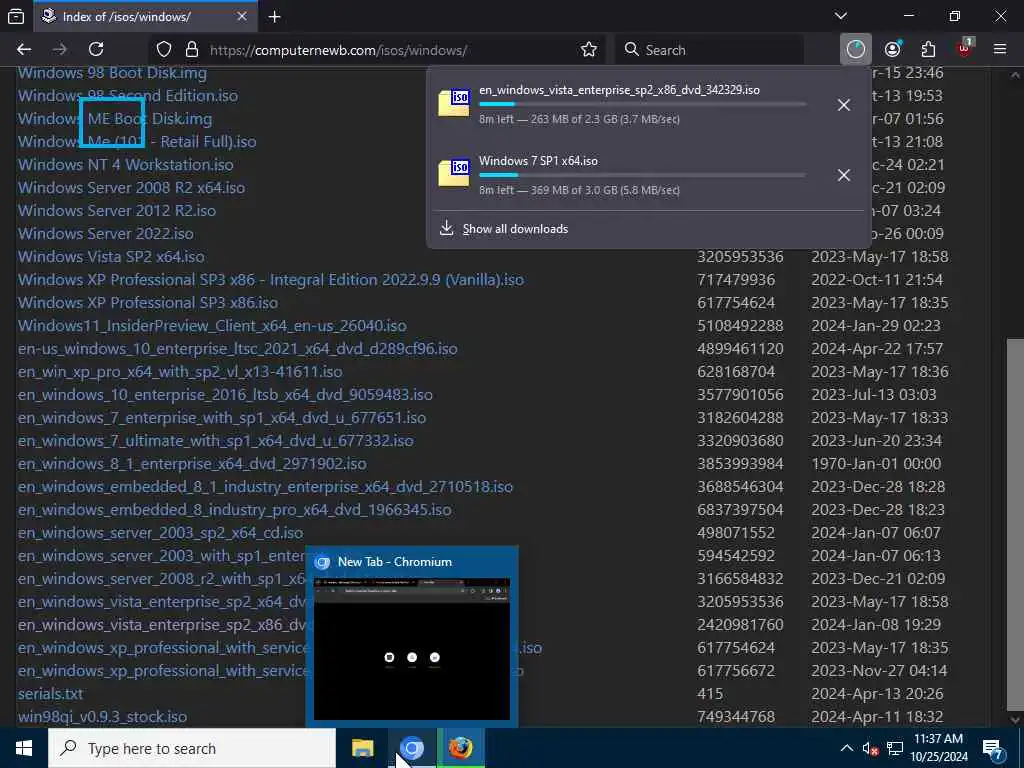This screenshot has width=1024, height=768.
Task: Open the List all tabs chevron
Action: pyautogui.click(x=841, y=16)
